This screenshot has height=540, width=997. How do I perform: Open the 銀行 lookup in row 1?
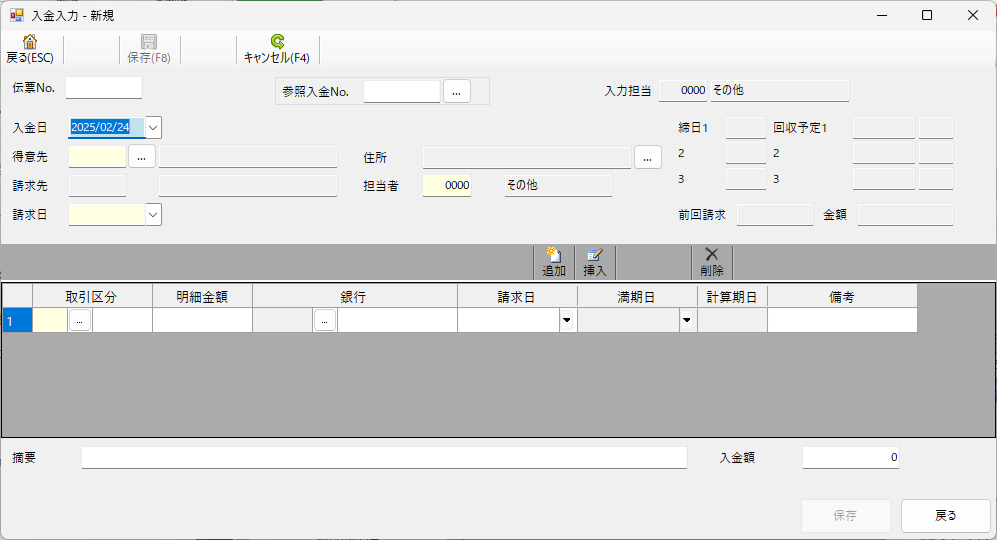tap(324, 321)
